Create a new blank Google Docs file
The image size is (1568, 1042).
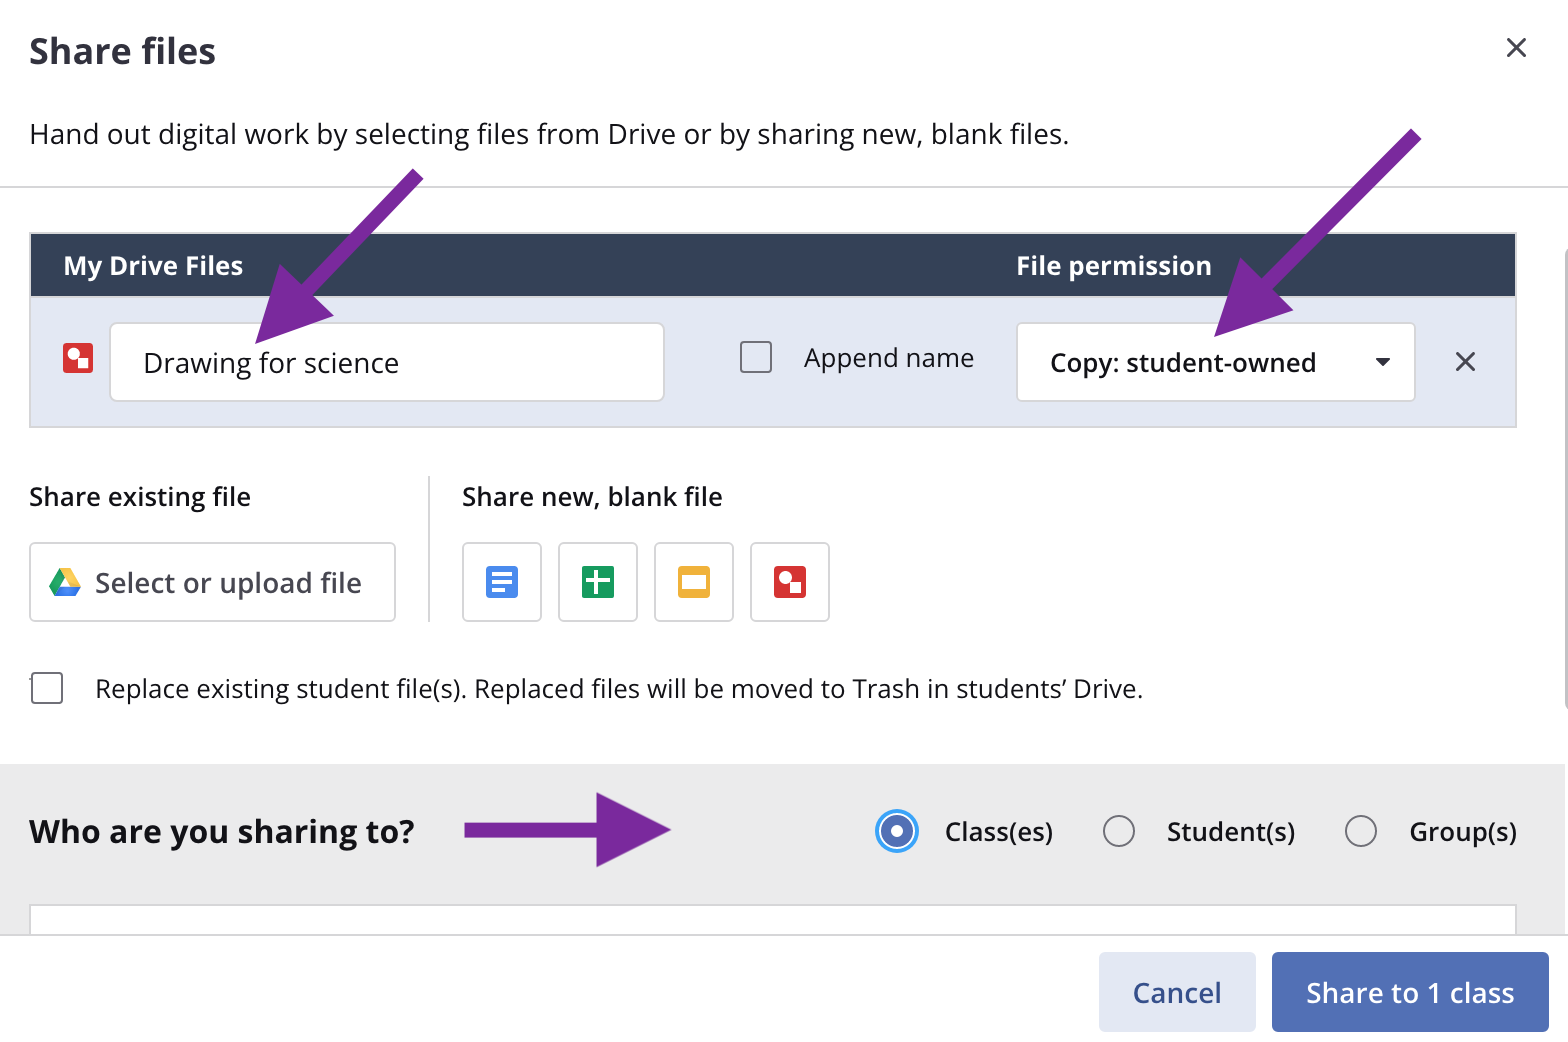point(502,582)
